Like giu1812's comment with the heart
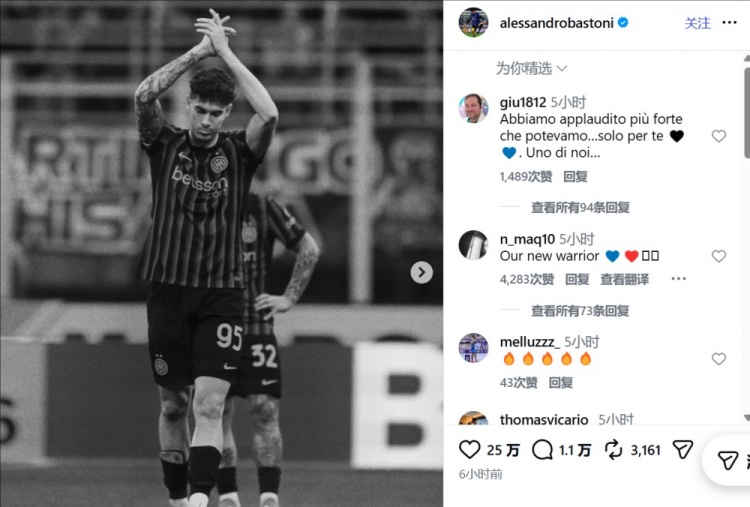 [718, 136]
